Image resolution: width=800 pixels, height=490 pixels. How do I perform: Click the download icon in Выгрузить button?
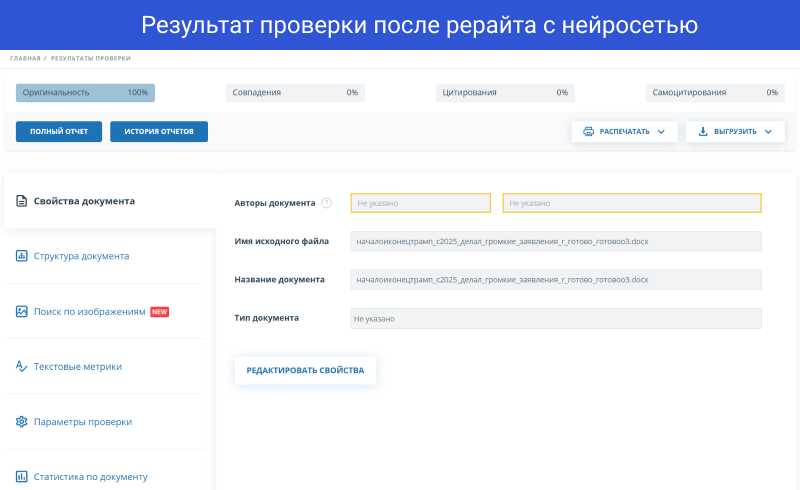click(703, 132)
